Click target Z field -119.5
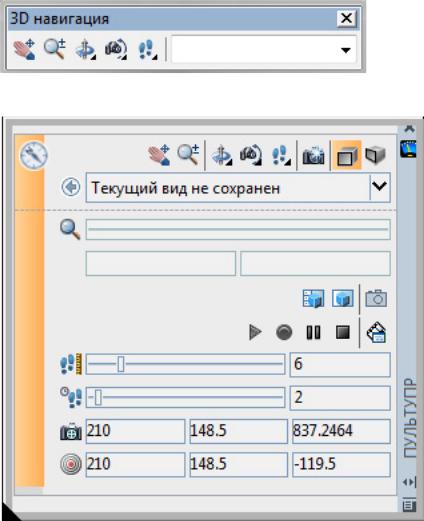424x521 pixels. [x=341, y=464]
